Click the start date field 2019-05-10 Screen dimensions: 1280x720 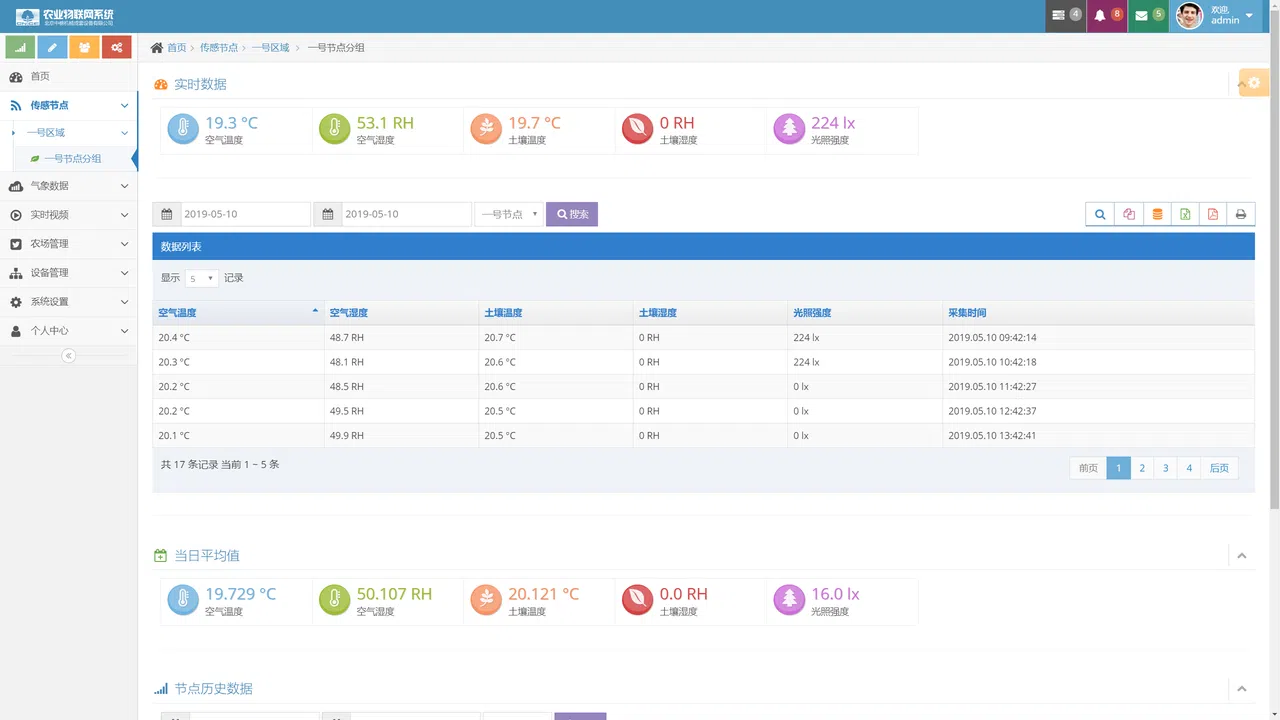[x=245, y=214]
